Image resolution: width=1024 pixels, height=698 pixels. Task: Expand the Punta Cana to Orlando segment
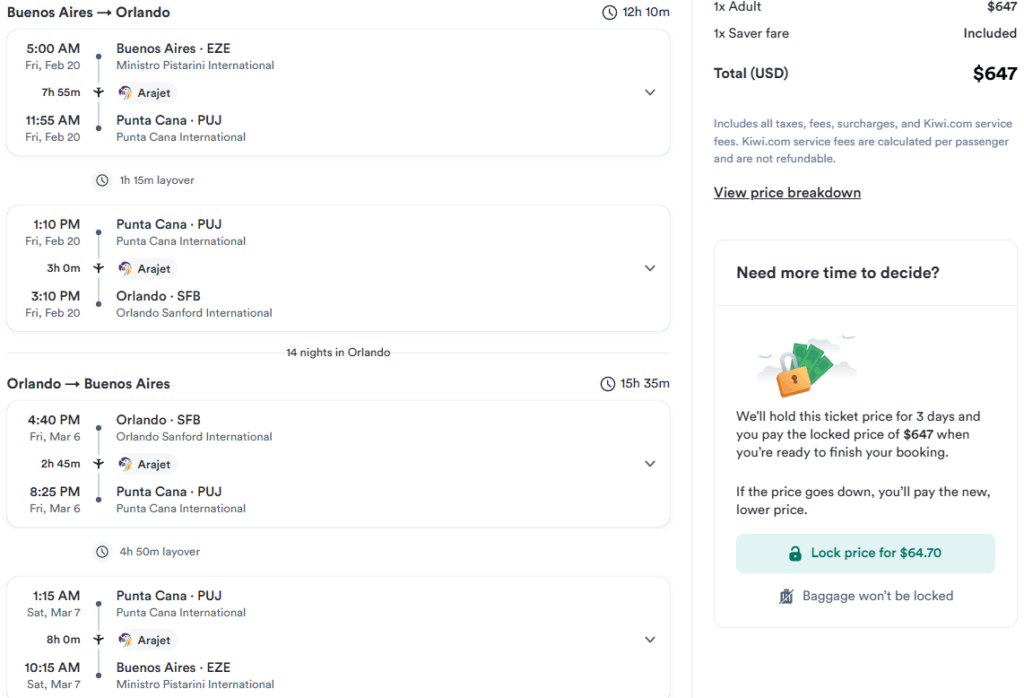(x=650, y=269)
